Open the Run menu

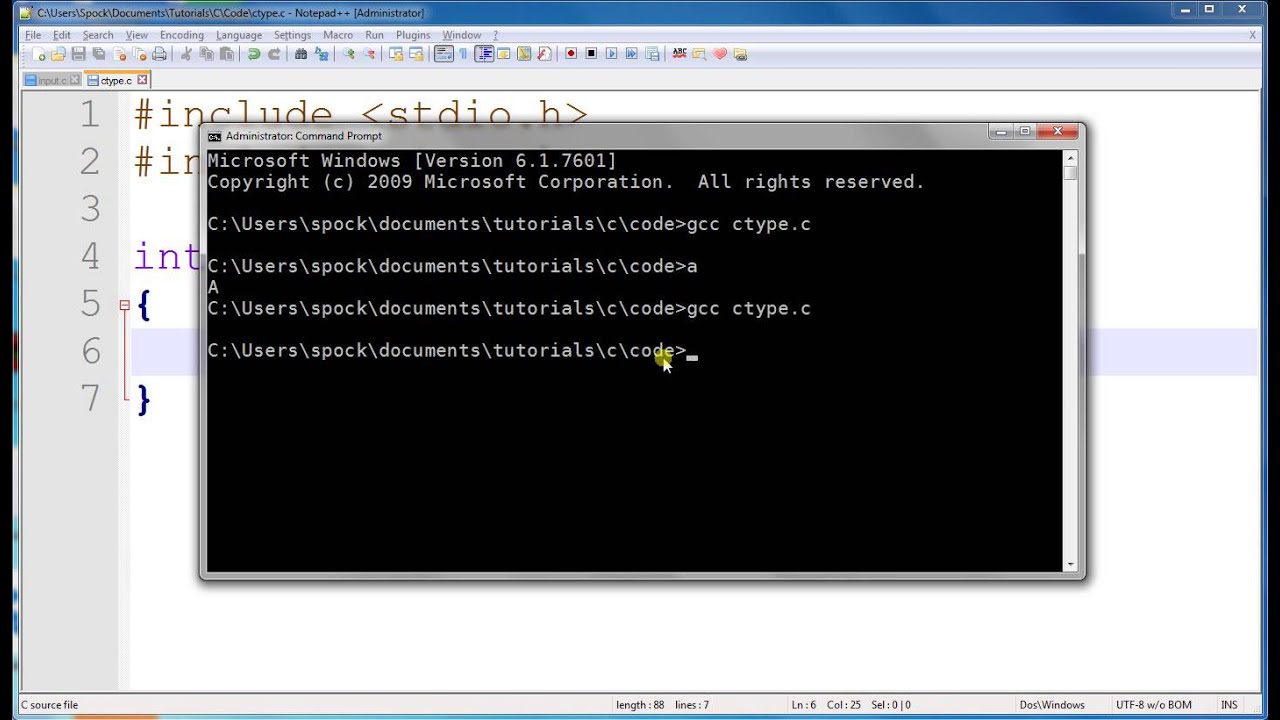coord(374,35)
